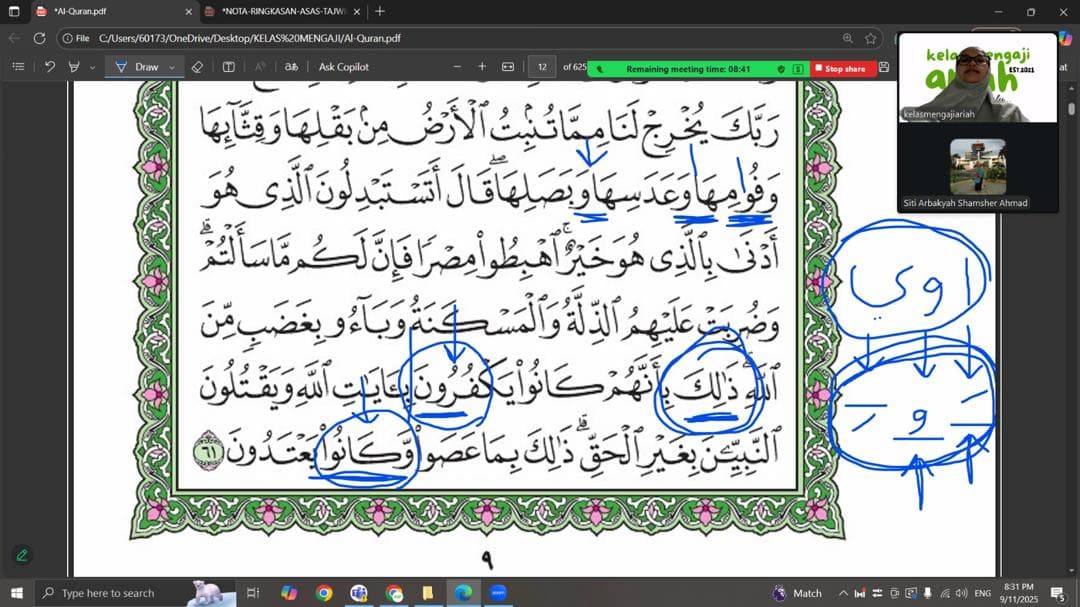
Task: Open Microsoft Teams from taskbar
Action: [x=359, y=593]
